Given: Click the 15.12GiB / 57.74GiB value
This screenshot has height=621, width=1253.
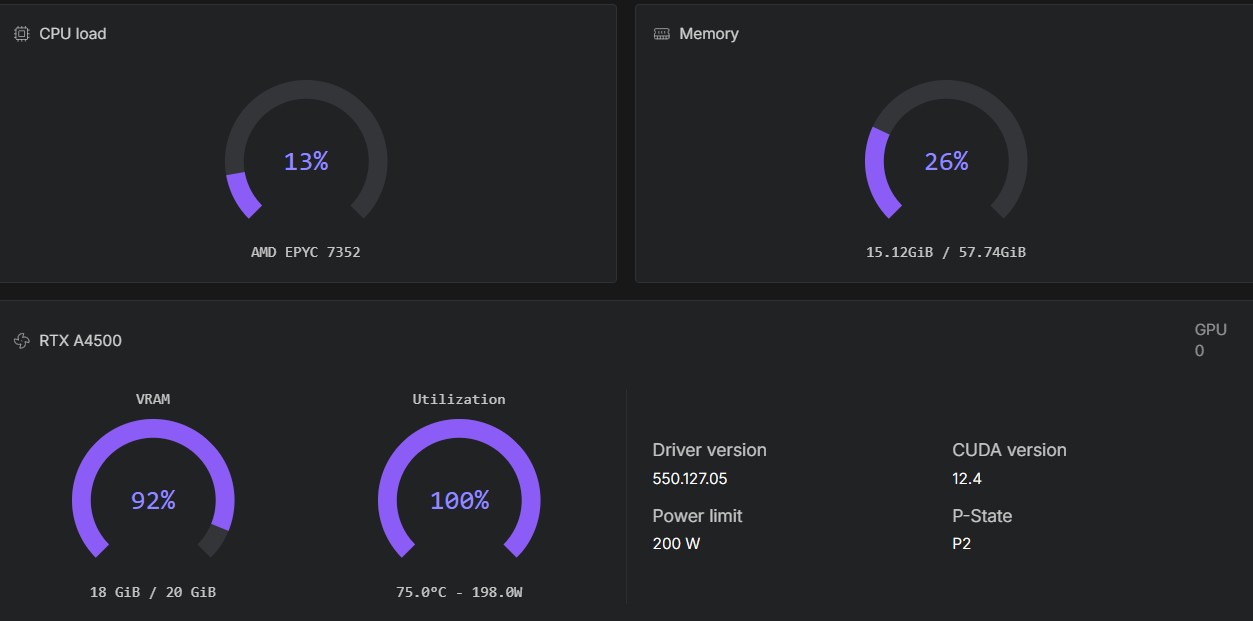Looking at the screenshot, I should (946, 252).
